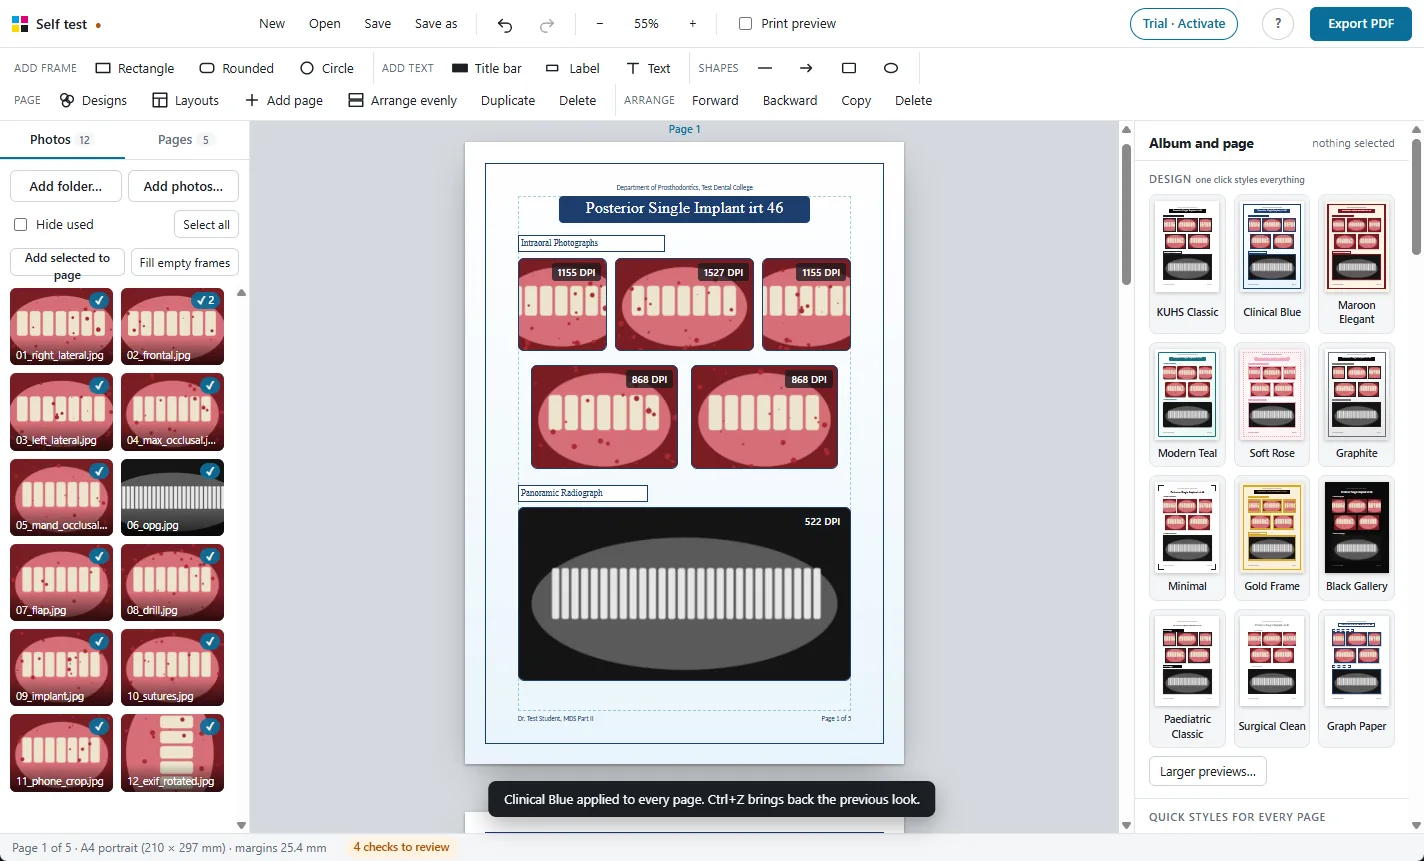
Task: Select the Posterior Single Implant title bar
Action: point(684,209)
